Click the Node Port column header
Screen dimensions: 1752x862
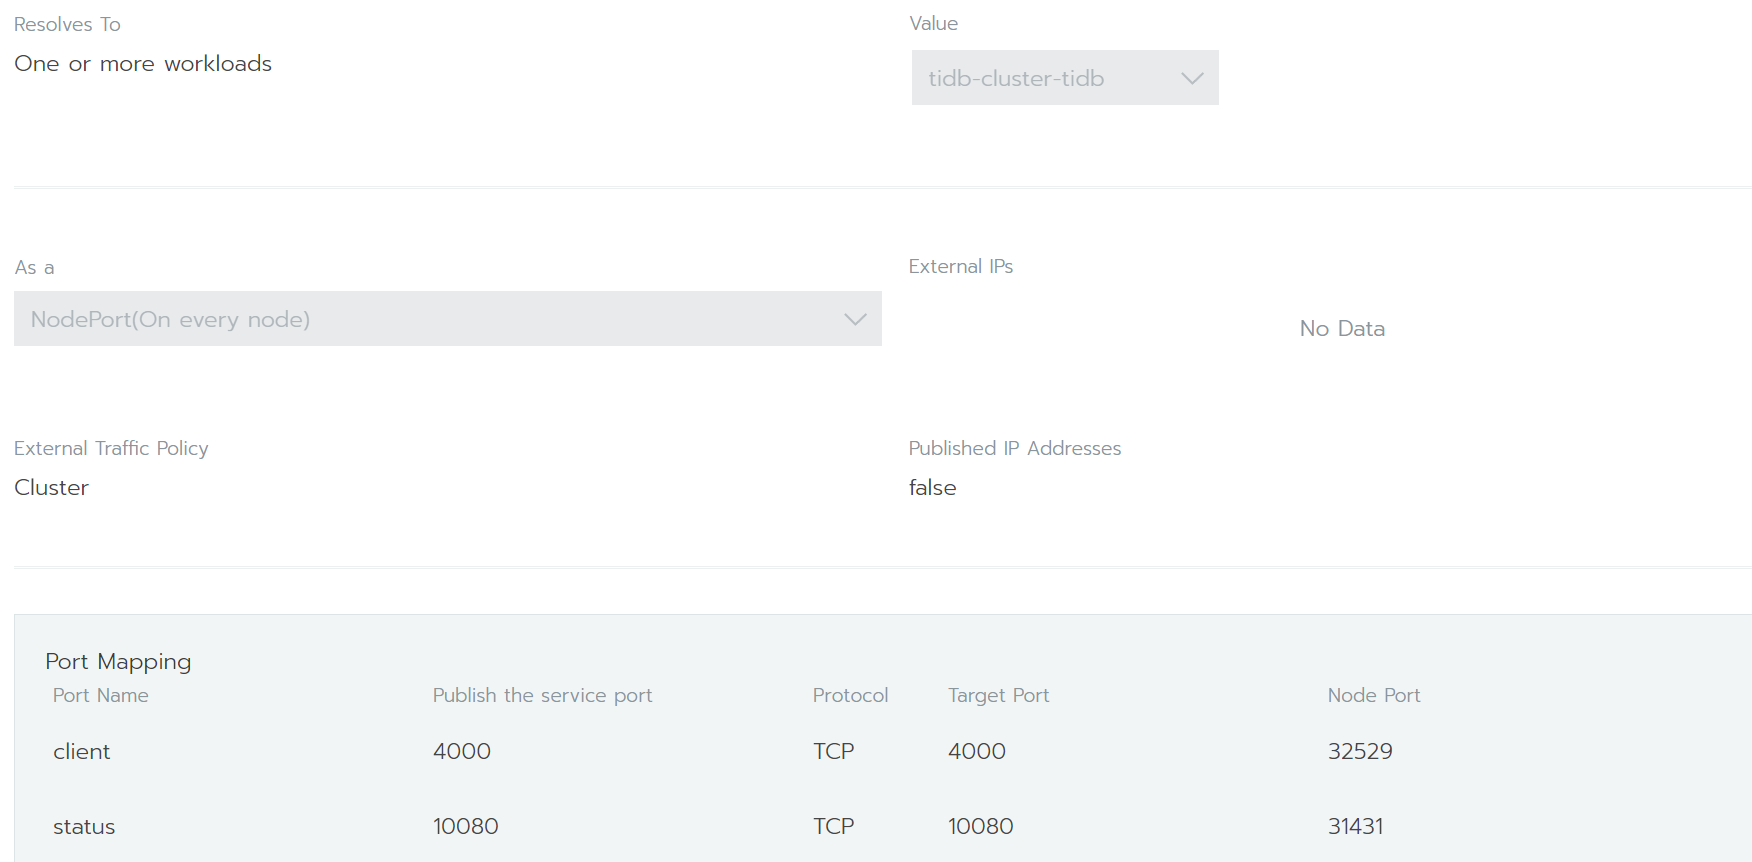pyautogui.click(x=1374, y=695)
